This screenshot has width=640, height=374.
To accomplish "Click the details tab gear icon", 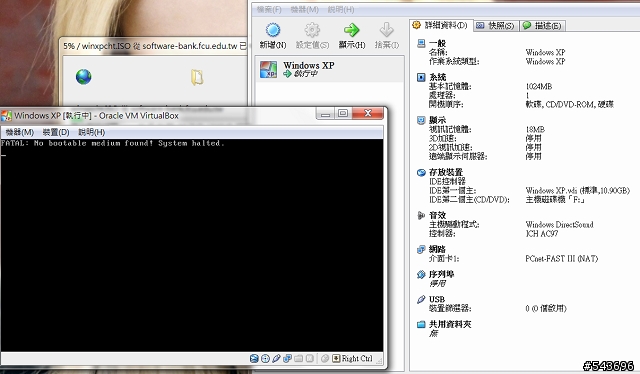I will [416, 25].
